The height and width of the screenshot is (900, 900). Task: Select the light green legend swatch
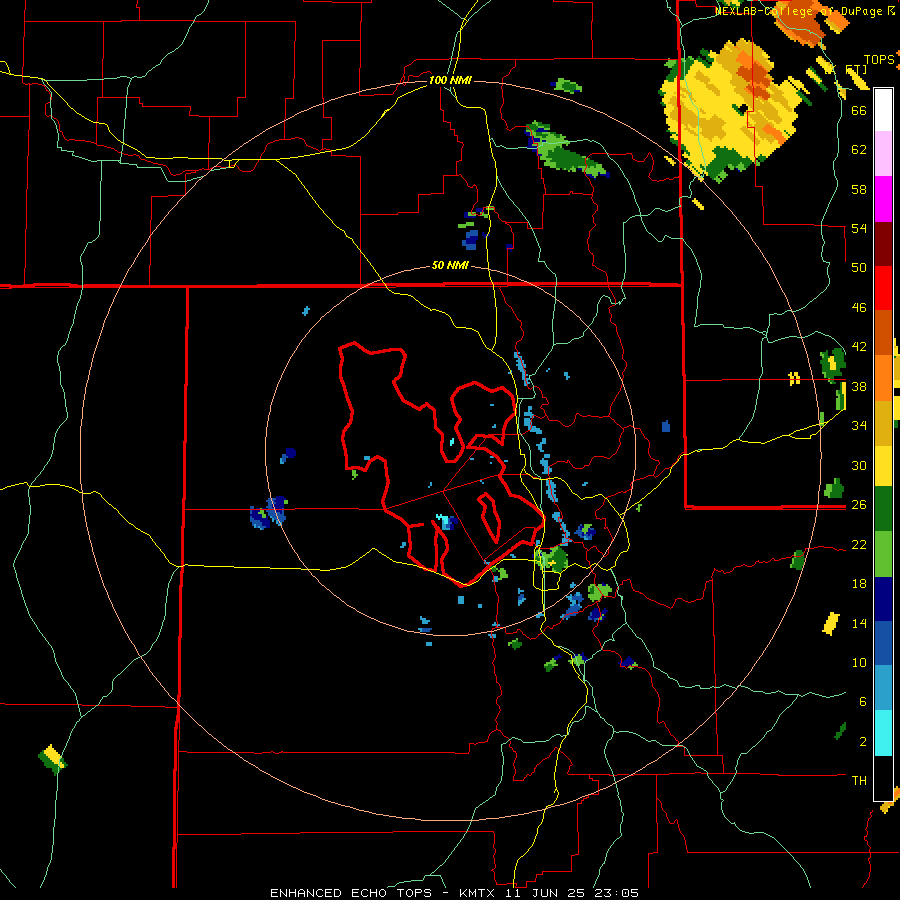(883, 554)
